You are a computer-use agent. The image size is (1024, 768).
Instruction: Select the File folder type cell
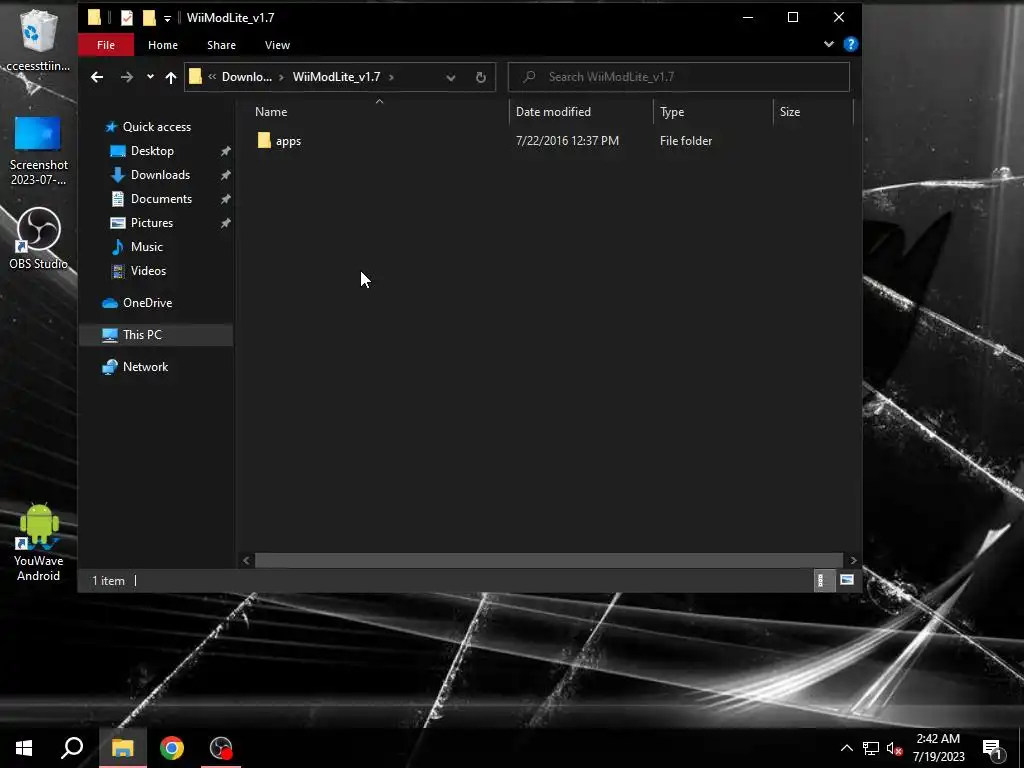click(686, 141)
